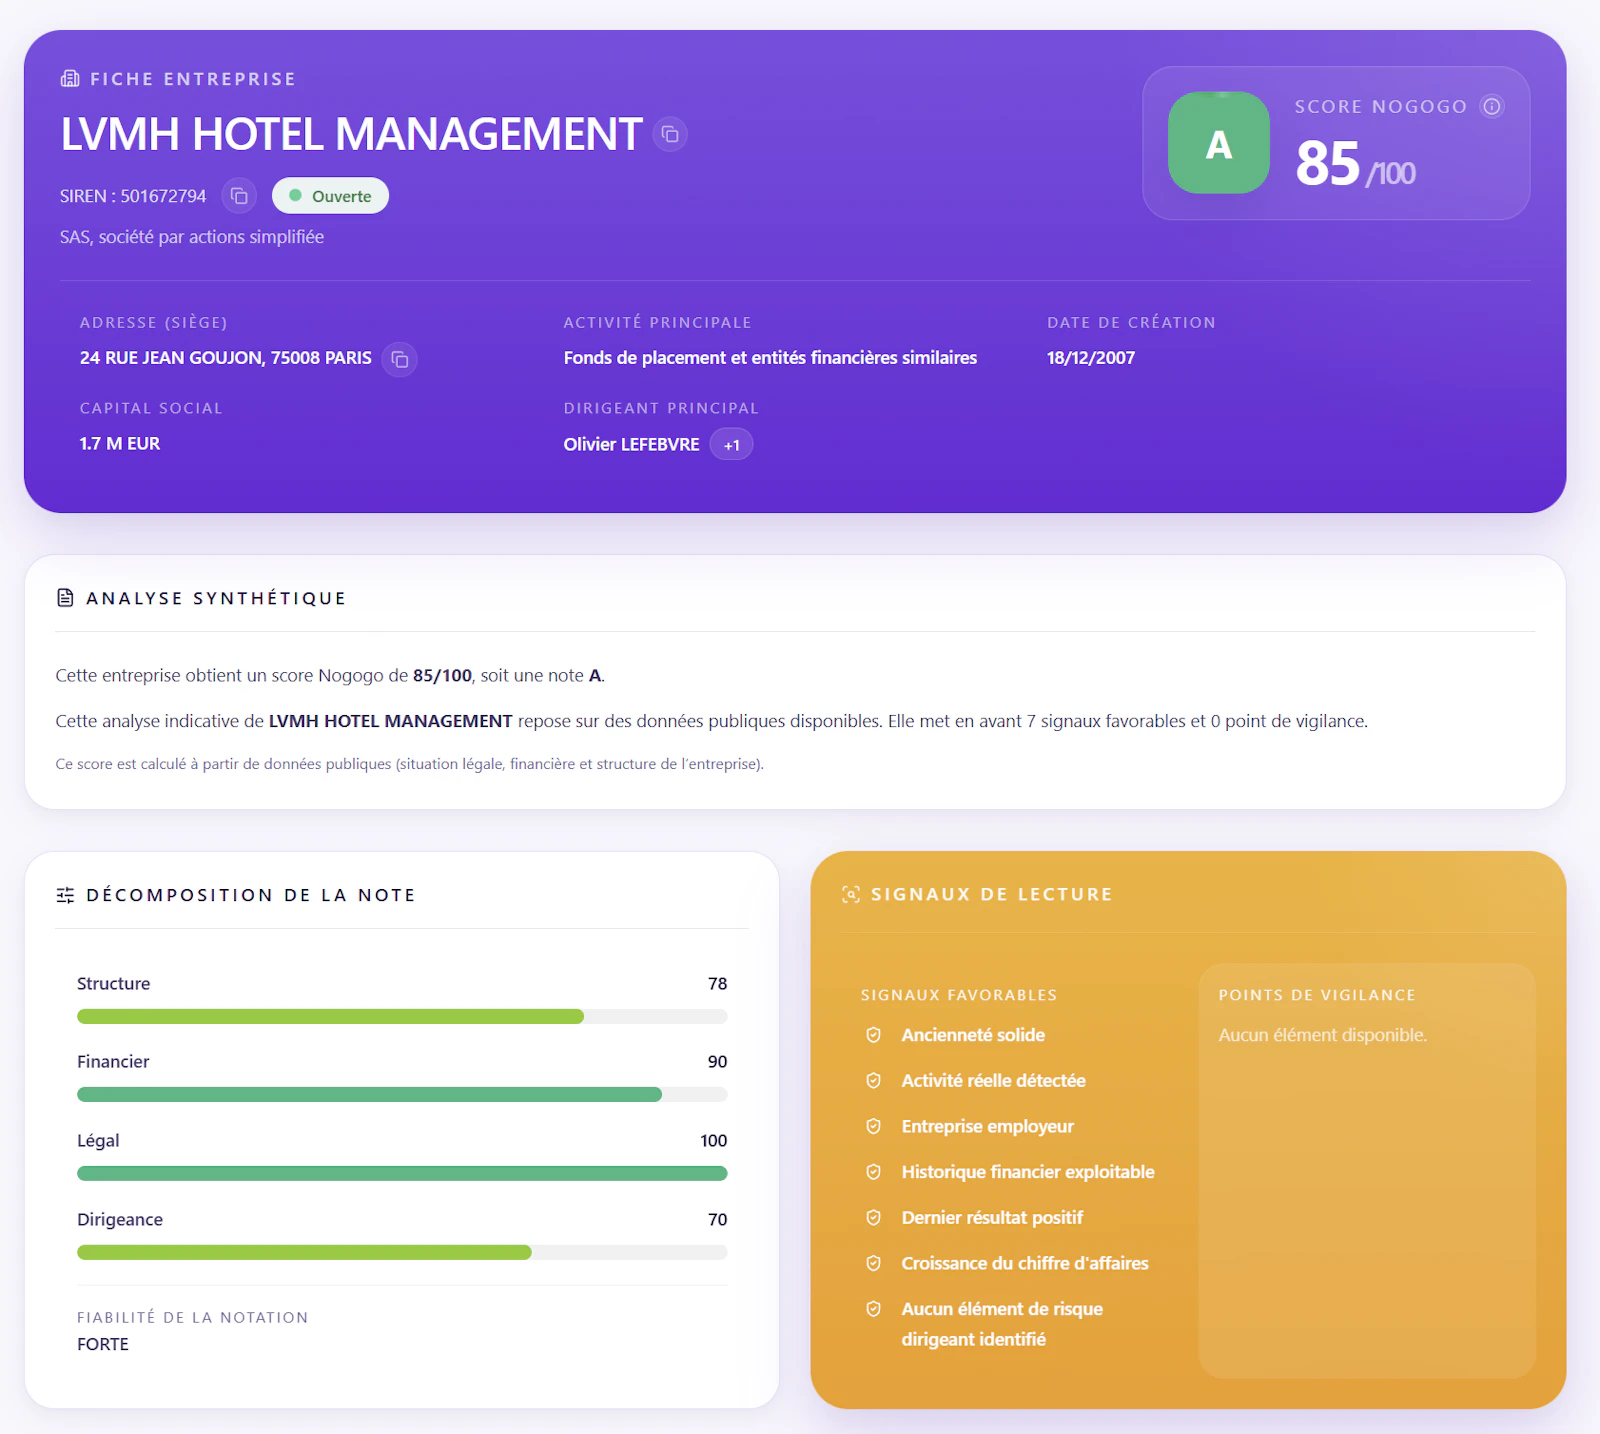Image resolution: width=1600 pixels, height=1434 pixels.
Task: Click the large 85 /100 score value
Action: tap(1355, 164)
